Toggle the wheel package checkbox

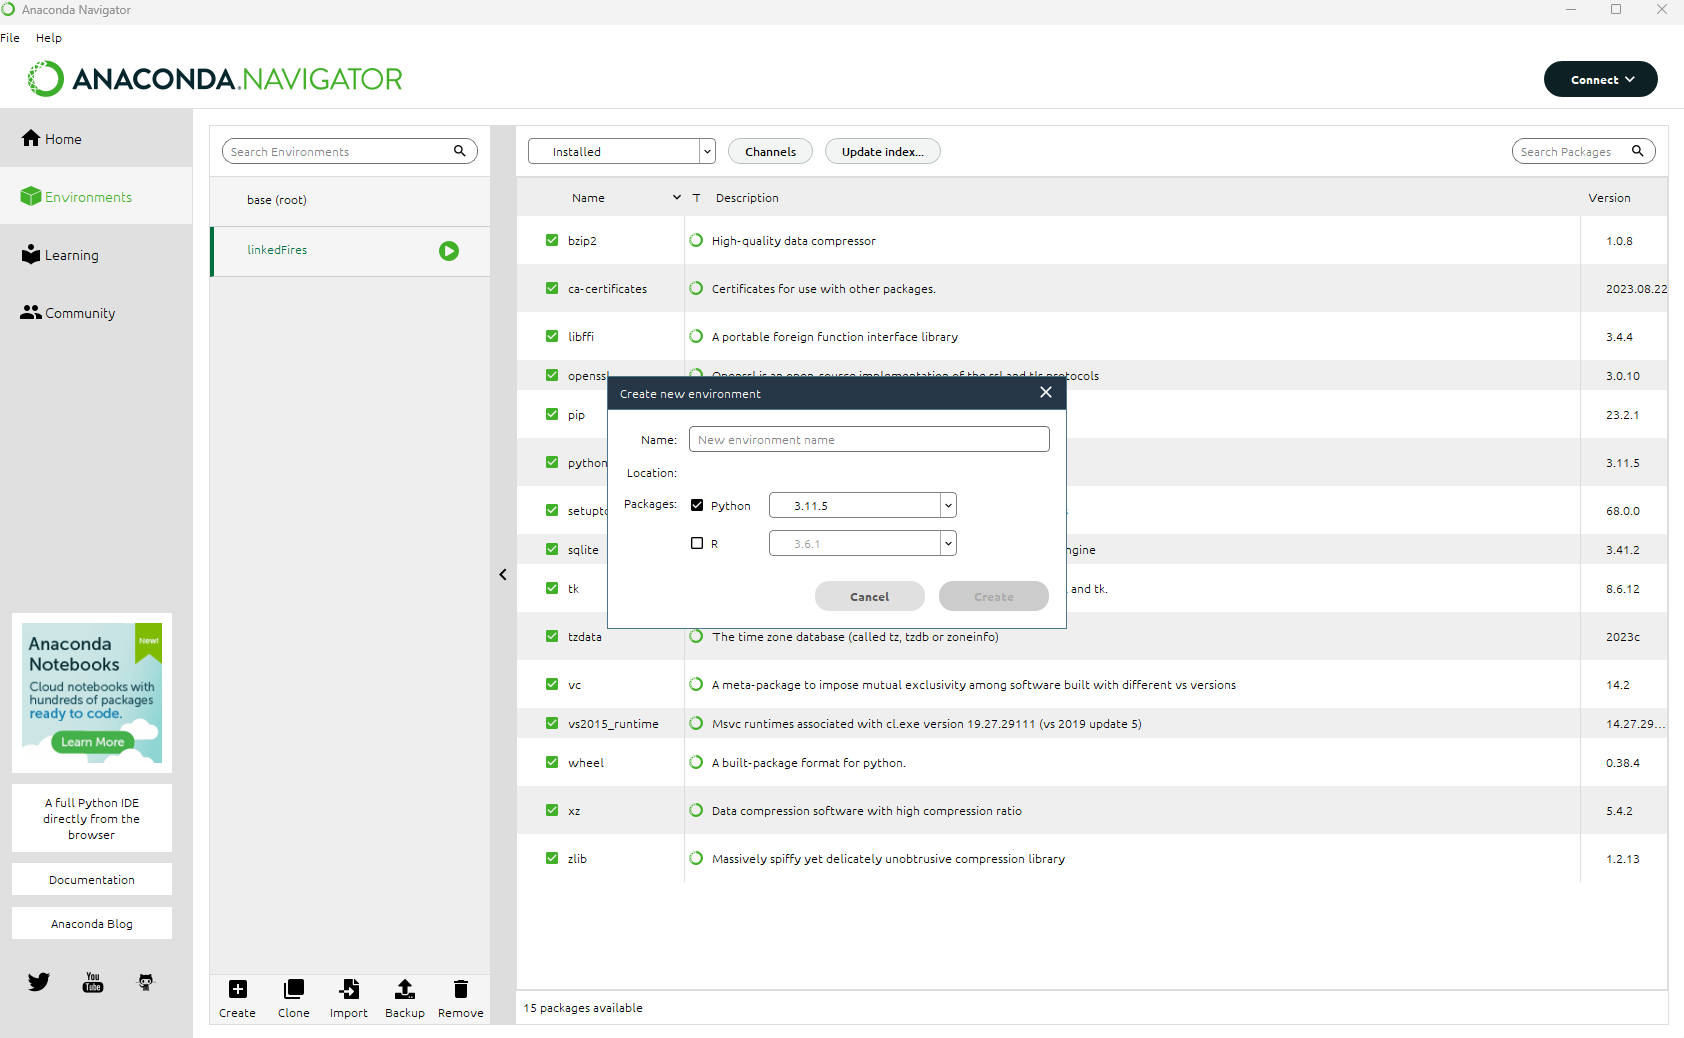coord(552,762)
